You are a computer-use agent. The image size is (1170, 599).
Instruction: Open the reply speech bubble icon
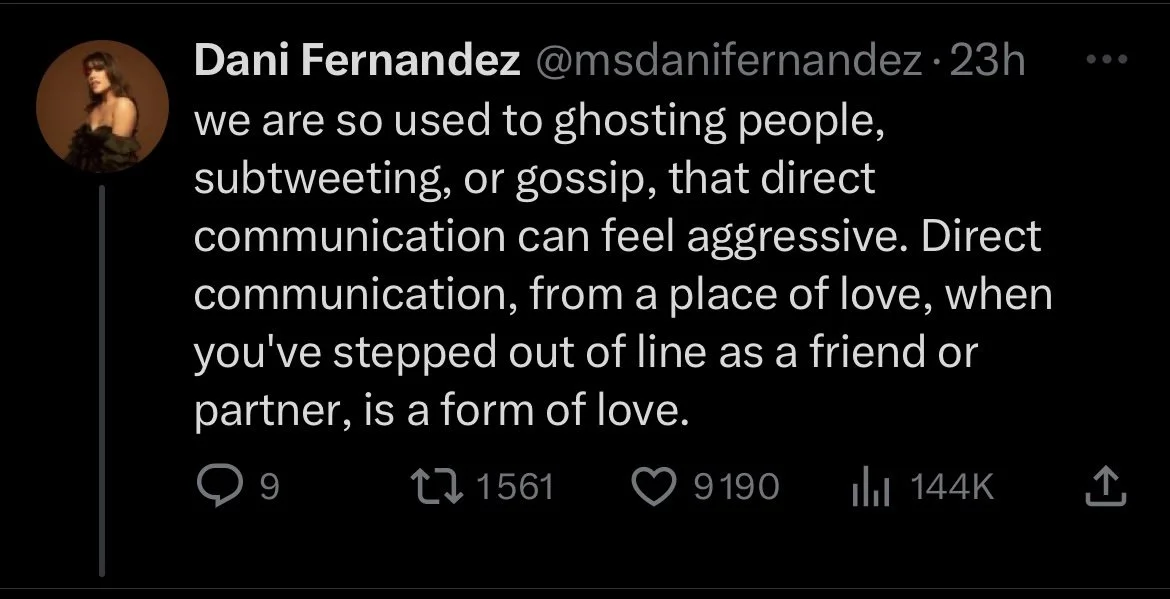[217, 486]
